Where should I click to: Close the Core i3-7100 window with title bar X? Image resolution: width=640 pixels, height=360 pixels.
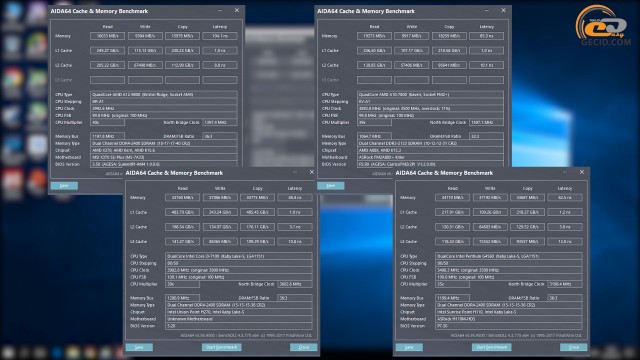click(312, 172)
